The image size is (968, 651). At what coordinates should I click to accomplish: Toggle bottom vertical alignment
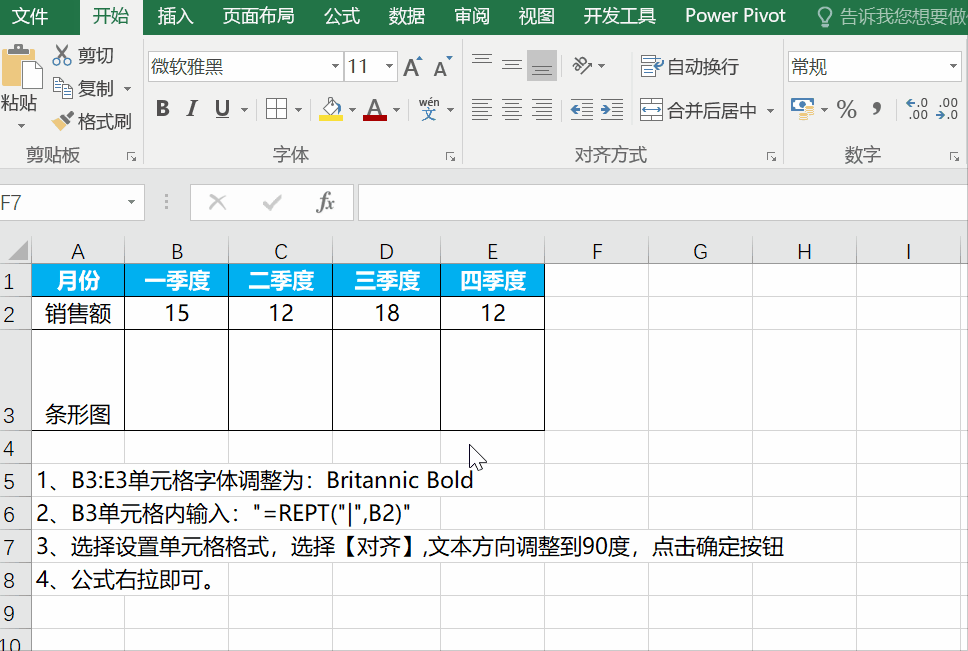[541, 65]
